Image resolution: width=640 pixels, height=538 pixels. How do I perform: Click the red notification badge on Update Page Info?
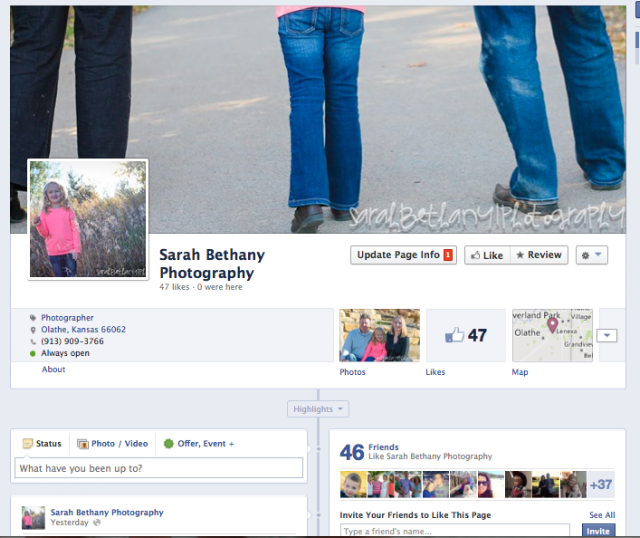point(448,255)
